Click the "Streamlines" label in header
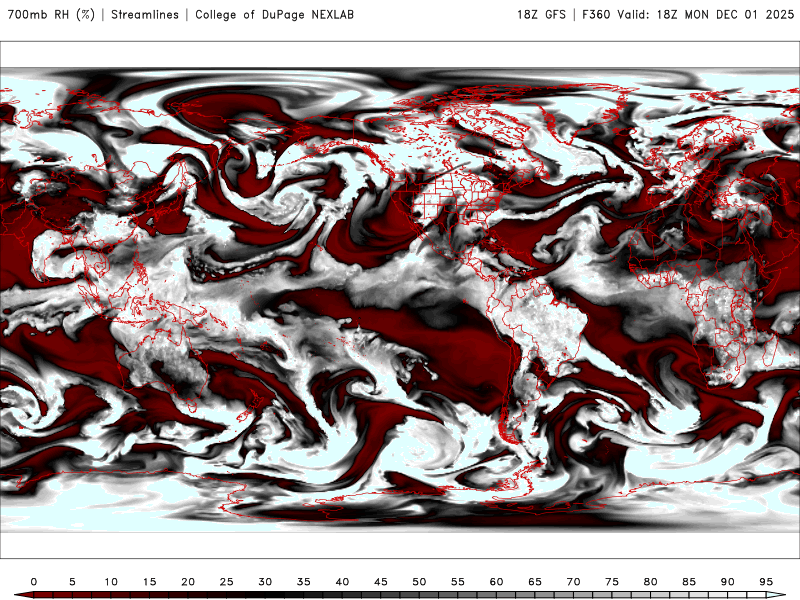Viewport: 800px width, 600px height. tap(145, 14)
